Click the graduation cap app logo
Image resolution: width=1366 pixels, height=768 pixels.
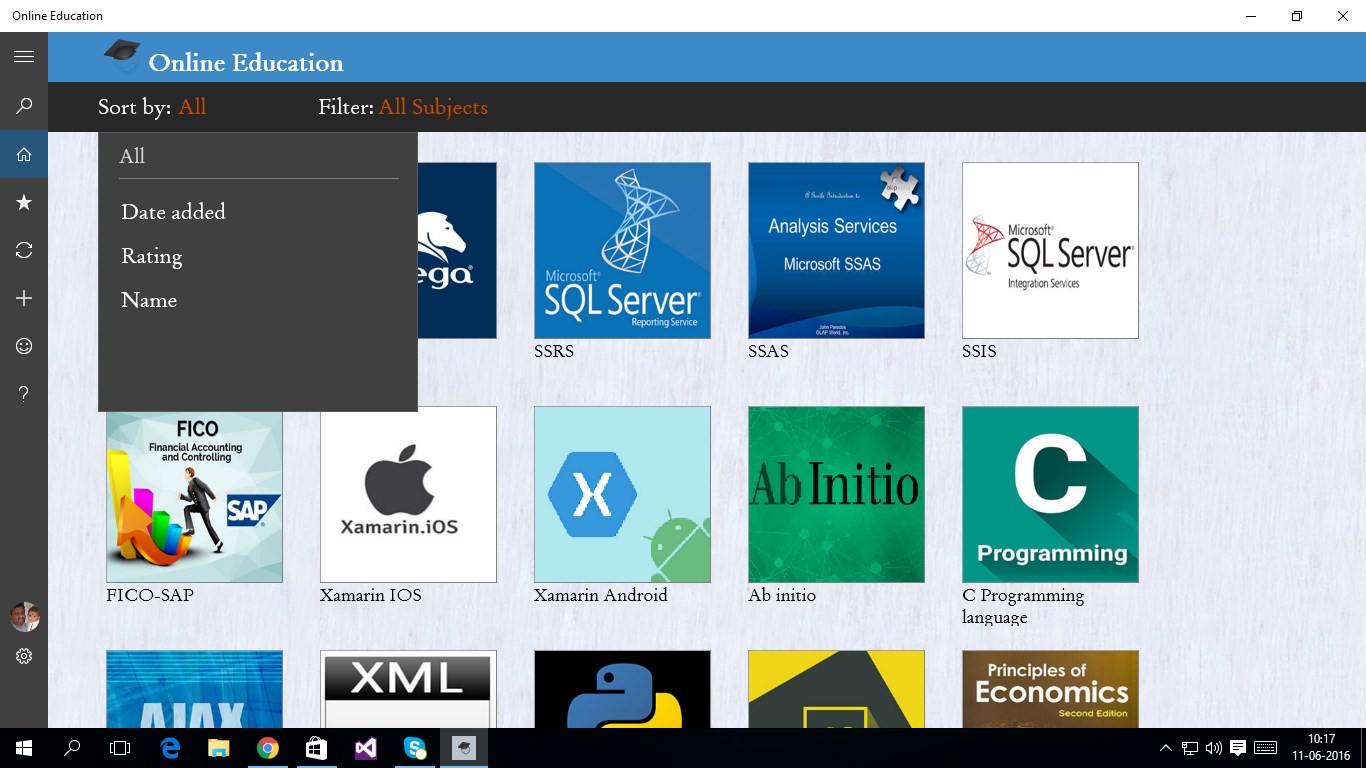coord(122,55)
